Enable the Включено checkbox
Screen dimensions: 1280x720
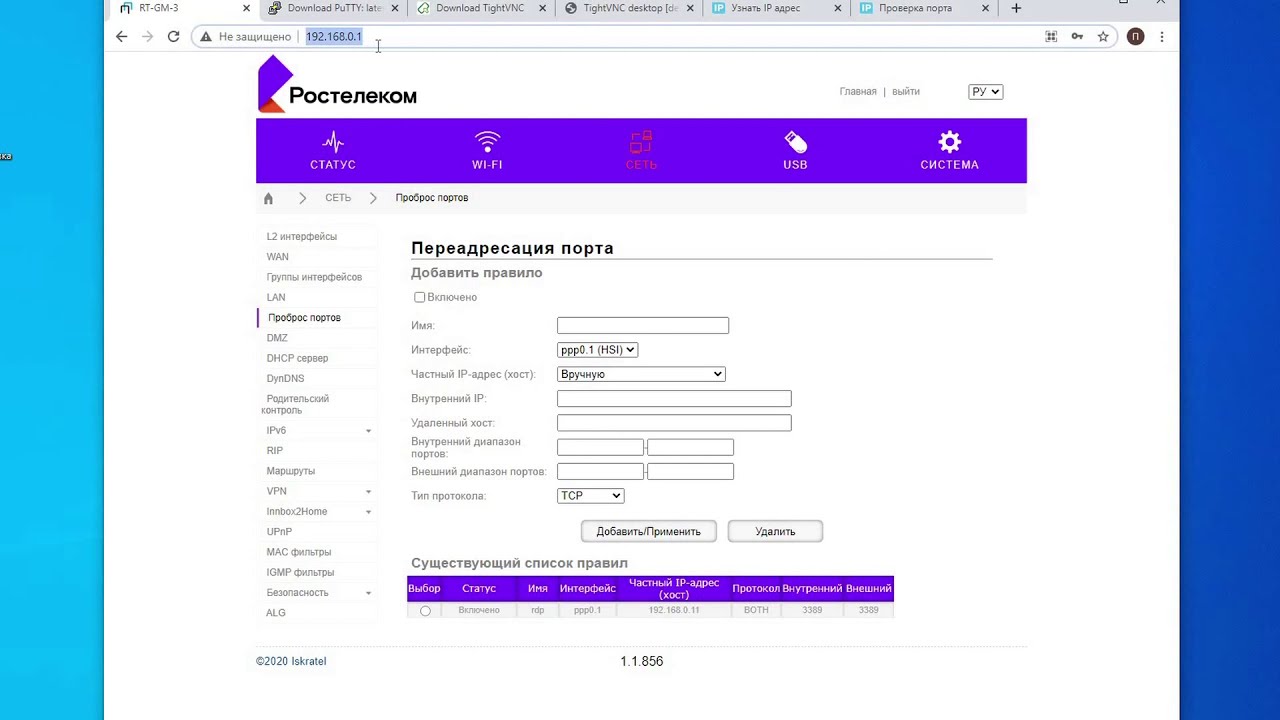(x=419, y=297)
